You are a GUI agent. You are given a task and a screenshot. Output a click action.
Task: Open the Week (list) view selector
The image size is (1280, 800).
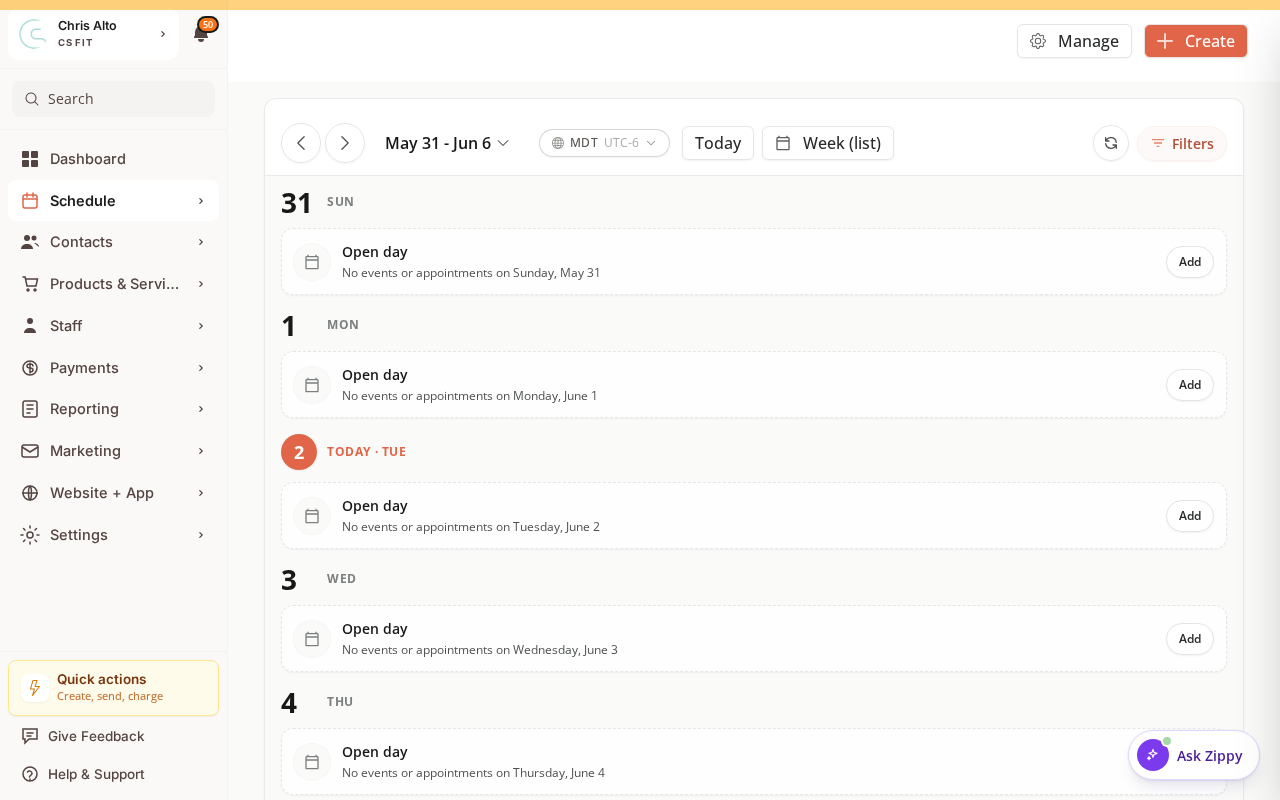coord(828,143)
